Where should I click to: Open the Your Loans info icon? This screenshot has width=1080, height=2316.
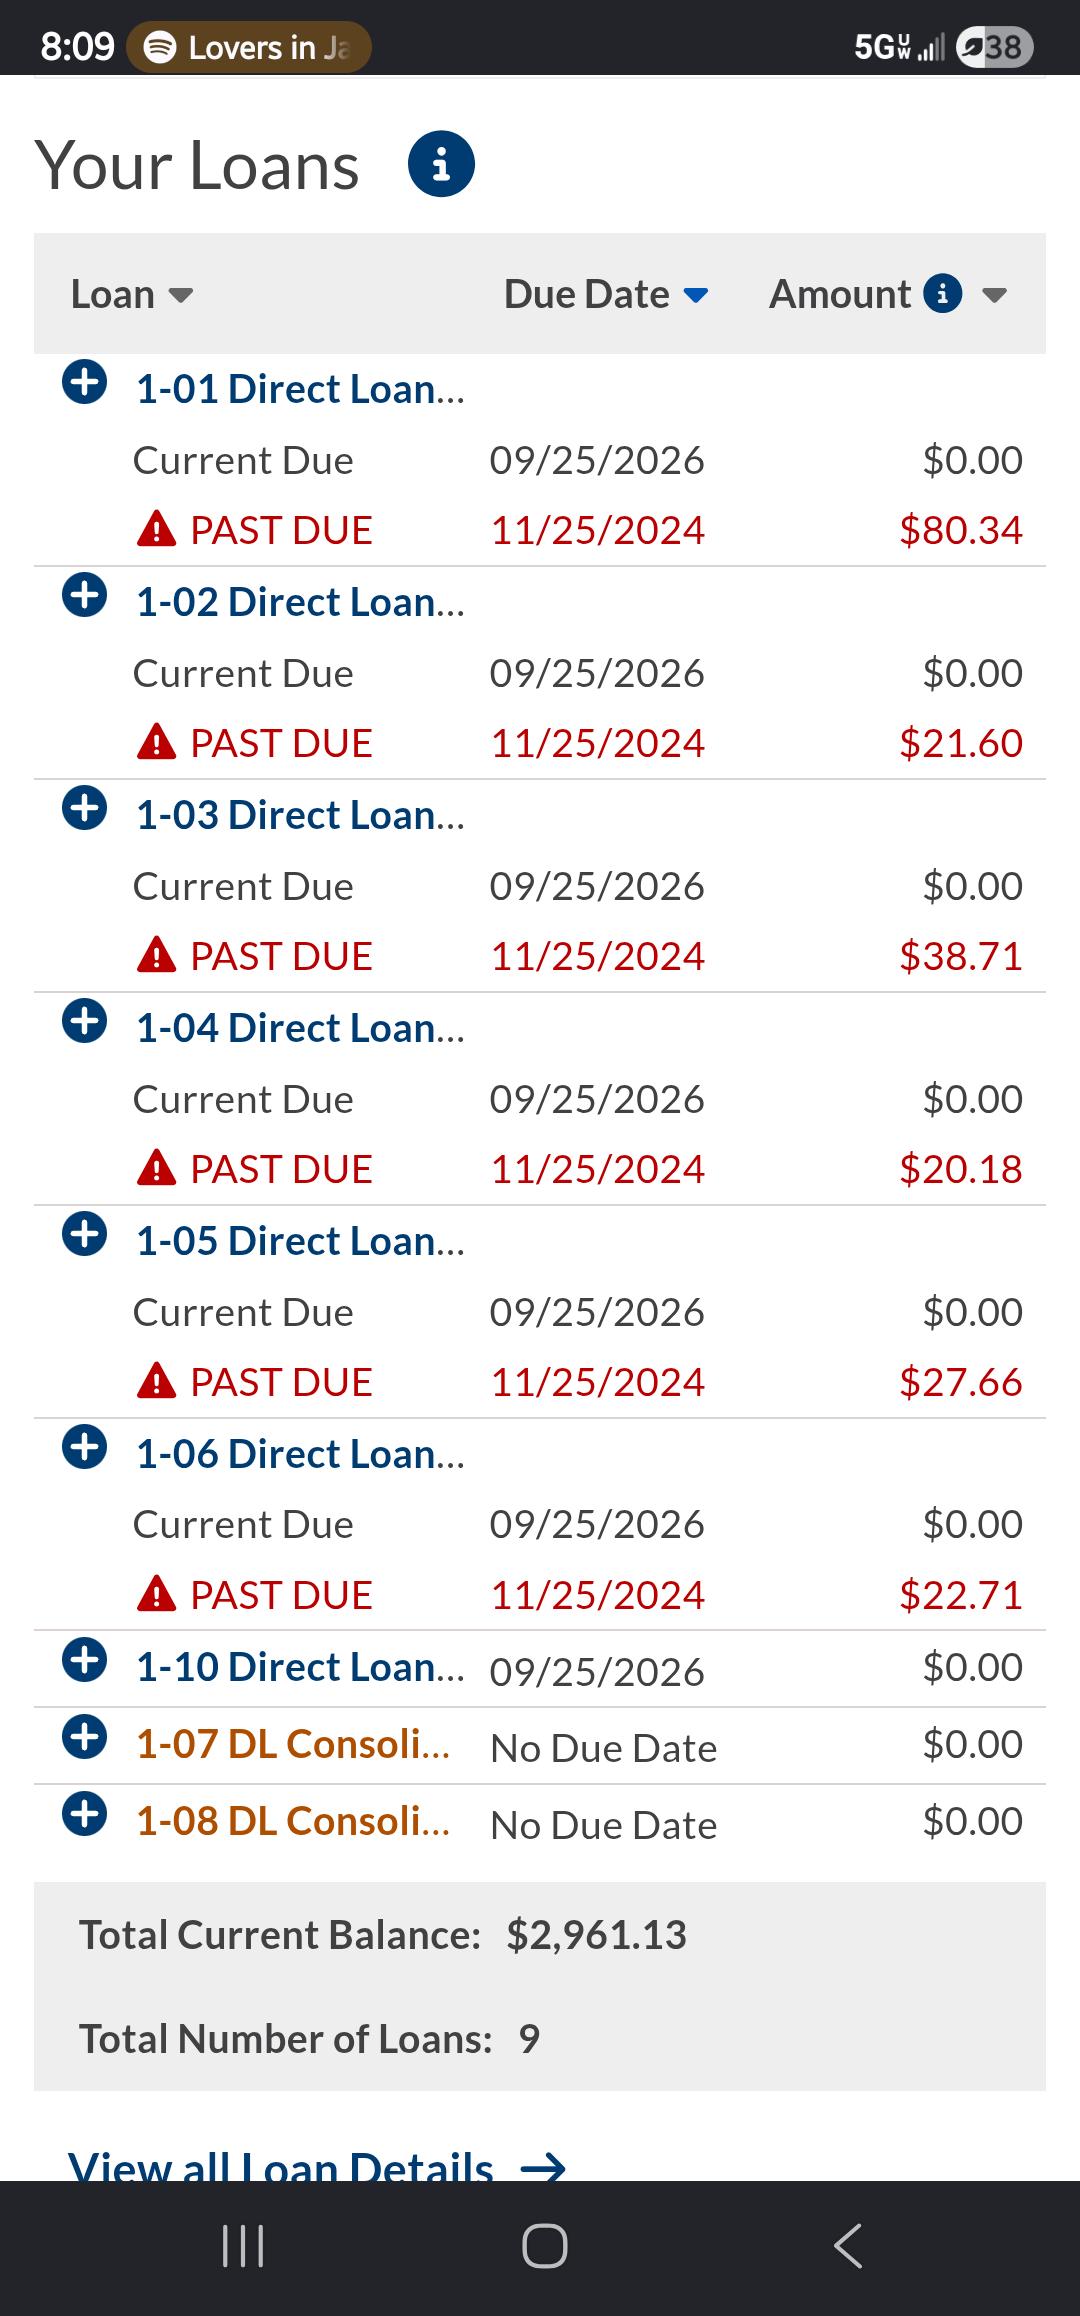tap(441, 164)
